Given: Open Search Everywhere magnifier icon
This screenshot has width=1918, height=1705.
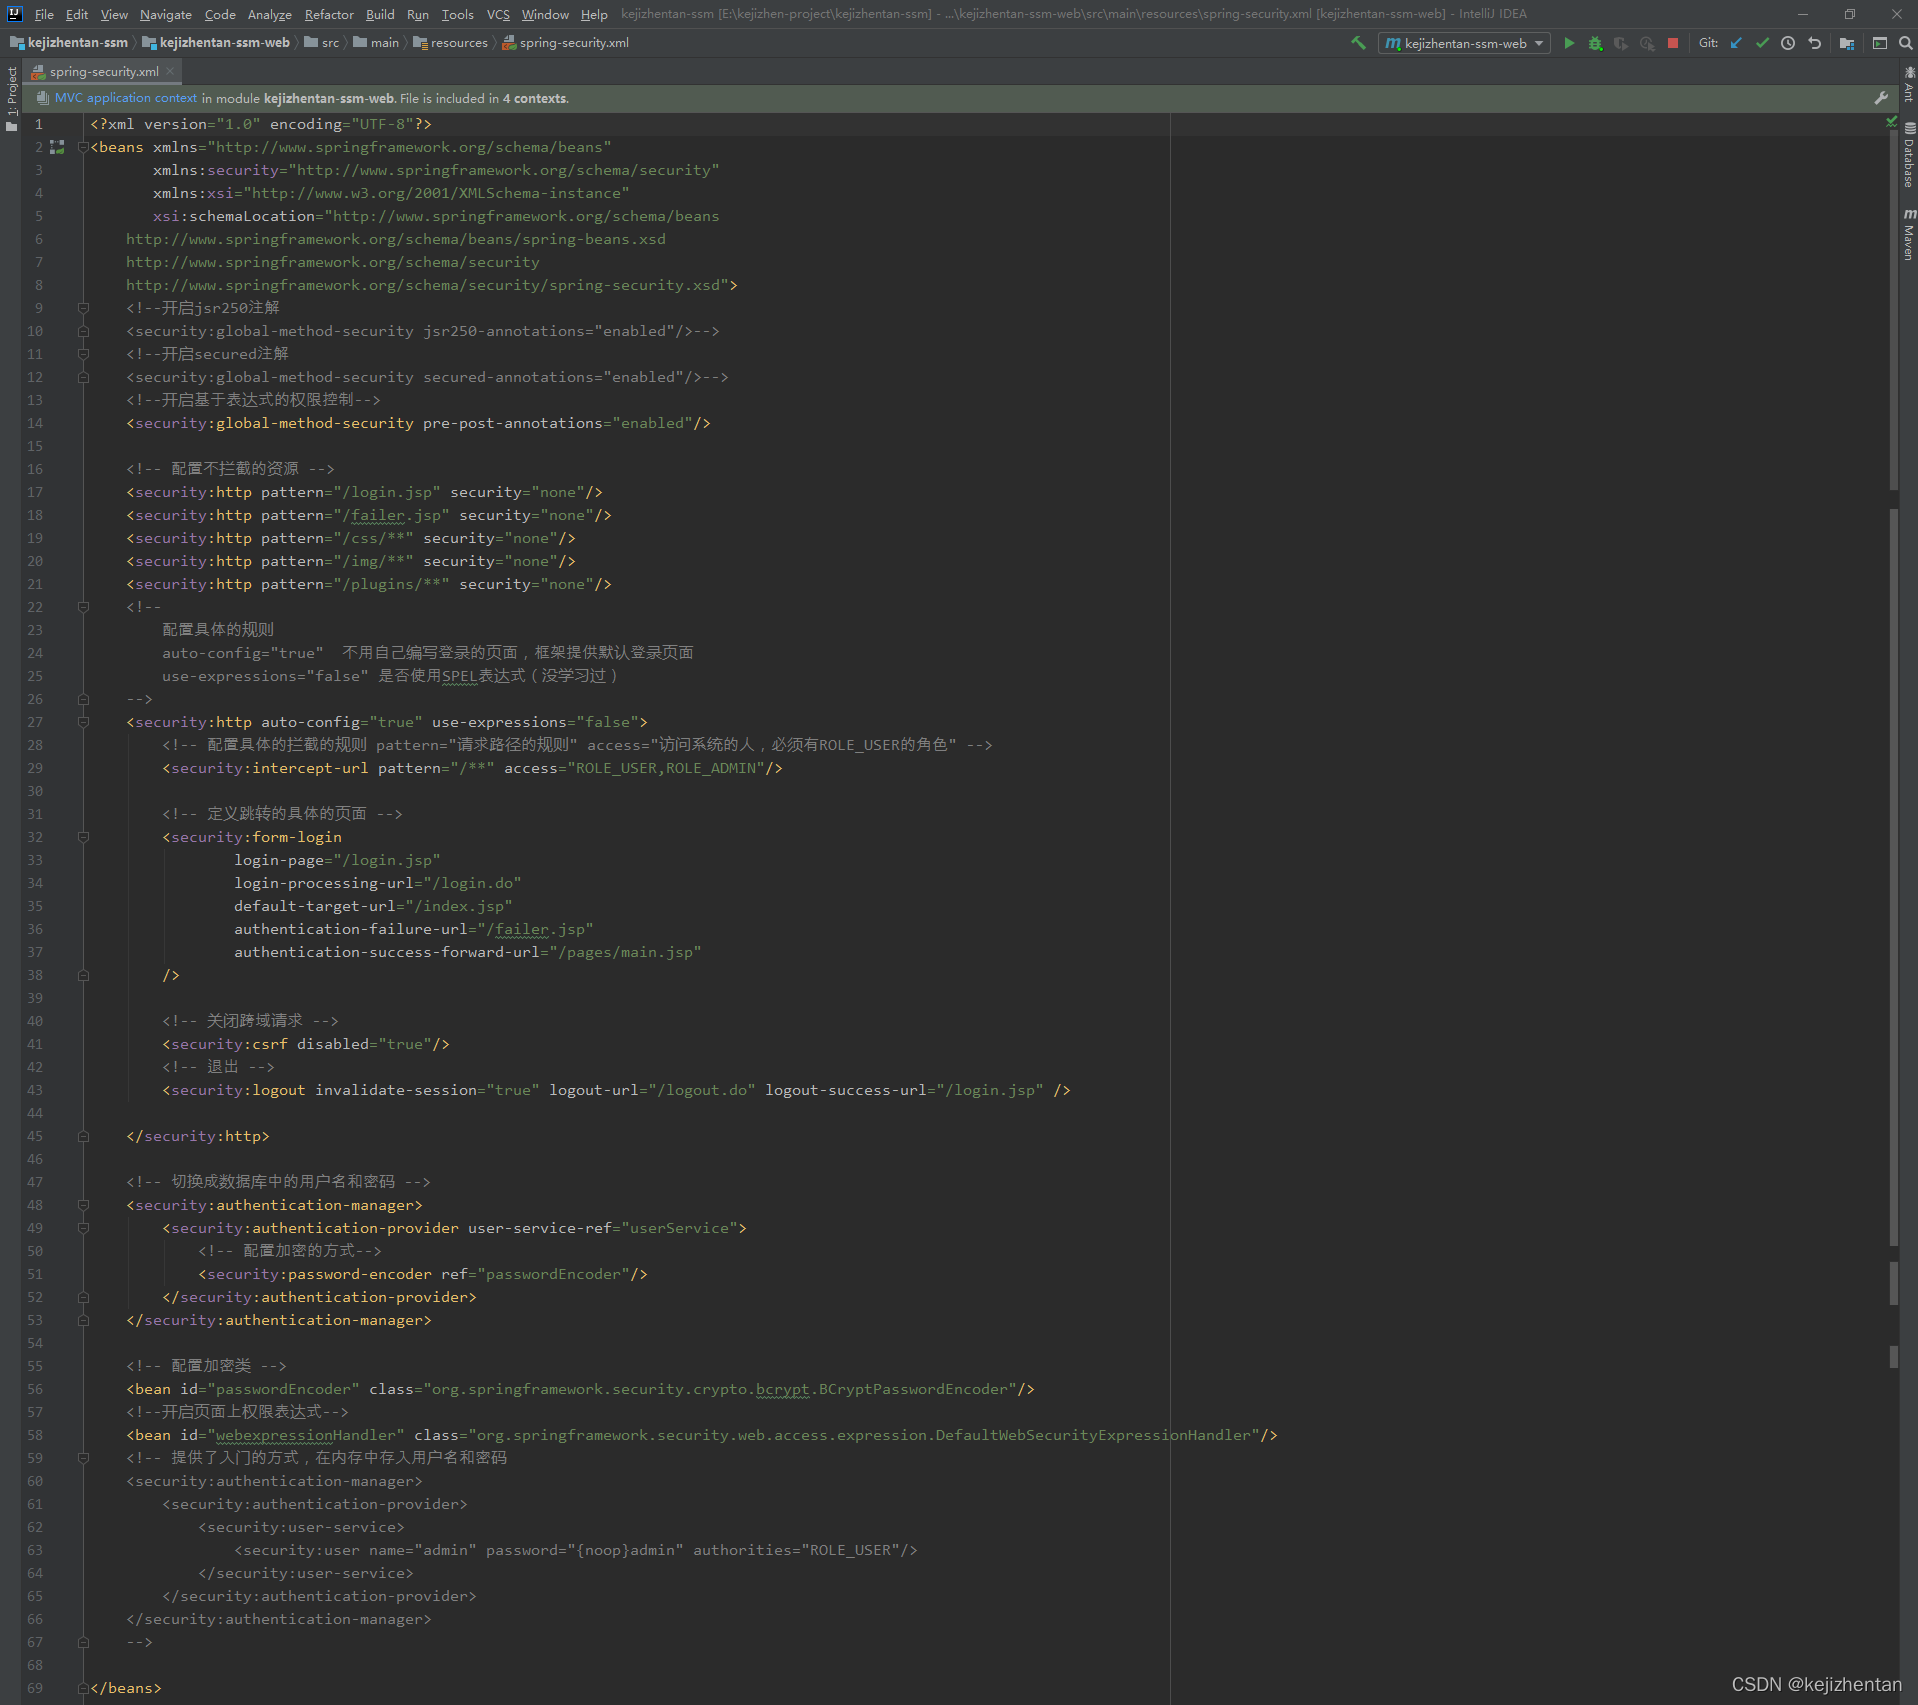Looking at the screenshot, I should click(1906, 43).
